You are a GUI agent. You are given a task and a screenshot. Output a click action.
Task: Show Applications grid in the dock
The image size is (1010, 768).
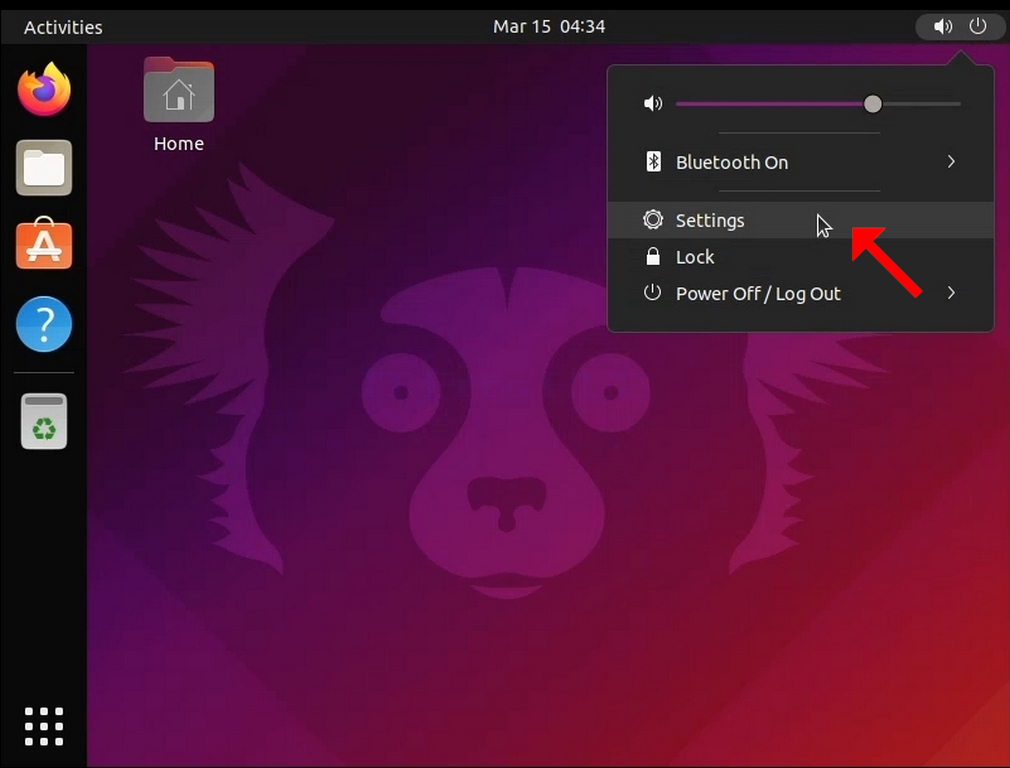[x=44, y=726]
